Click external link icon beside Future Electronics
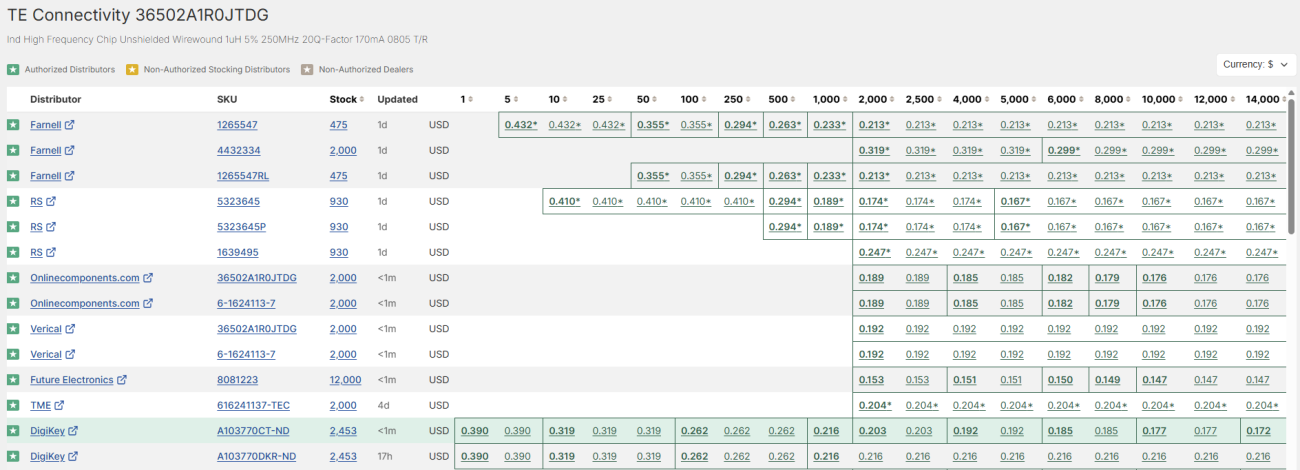This screenshot has width=1300, height=470. point(122,380)
